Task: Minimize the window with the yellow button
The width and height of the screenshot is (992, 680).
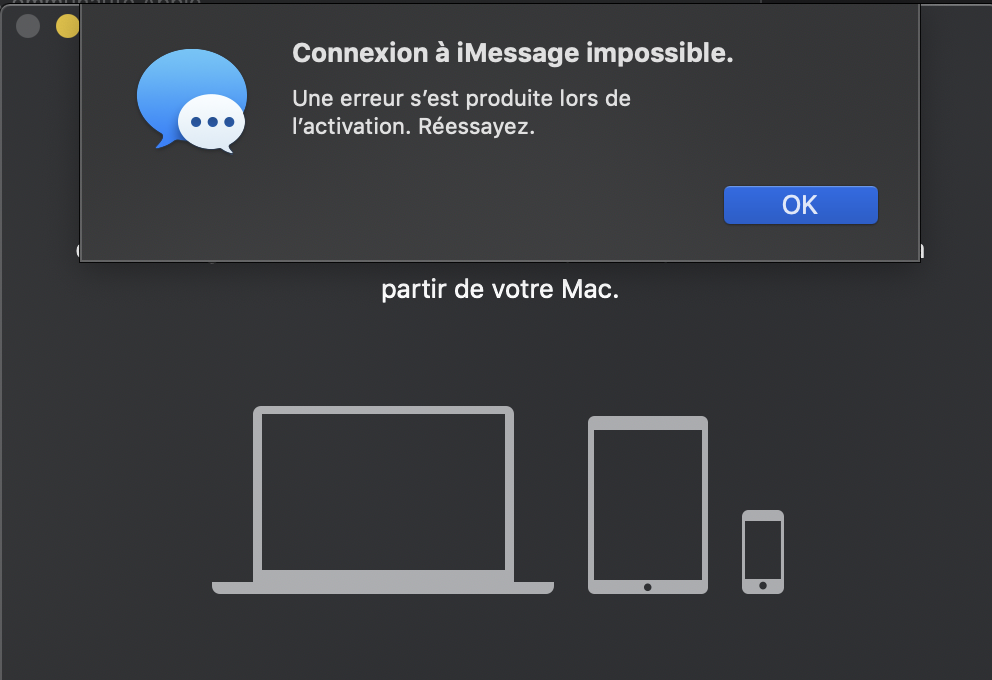Action: pyautogui.click(x=67, y=26)
